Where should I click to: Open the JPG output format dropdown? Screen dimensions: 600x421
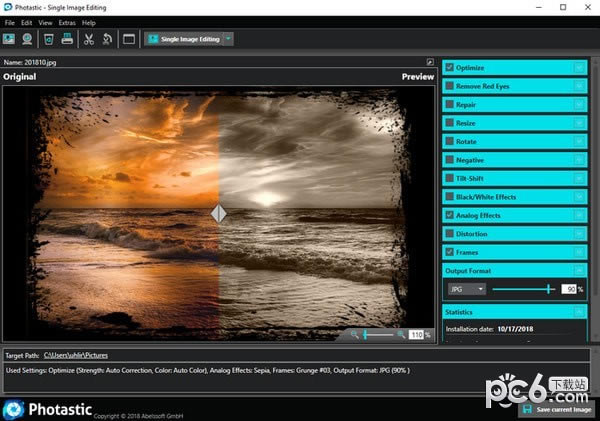pos(467,289)
